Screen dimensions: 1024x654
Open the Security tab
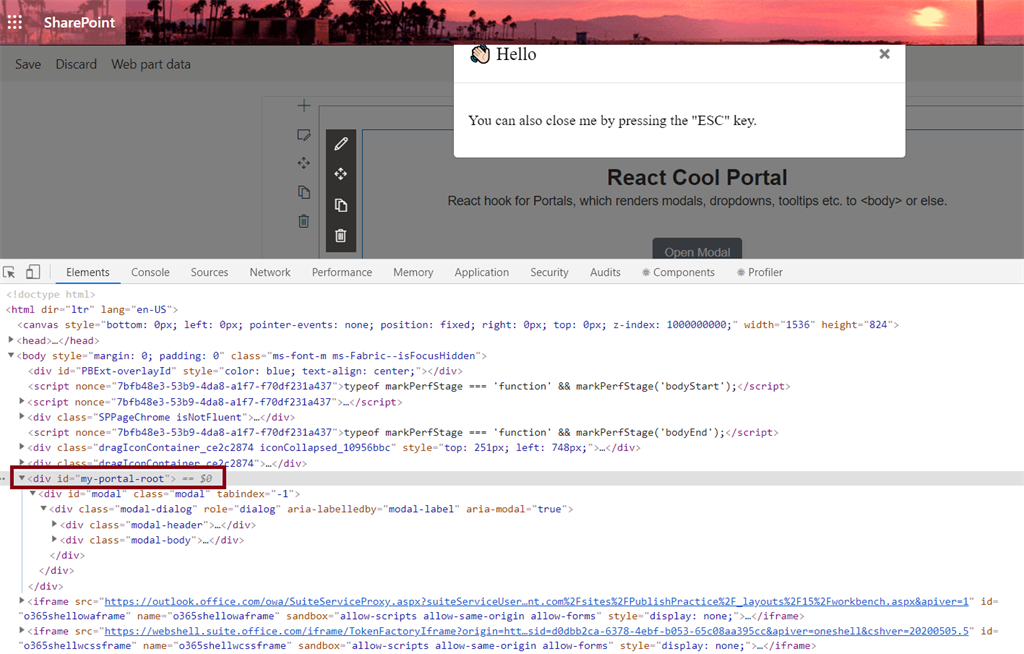549,272
